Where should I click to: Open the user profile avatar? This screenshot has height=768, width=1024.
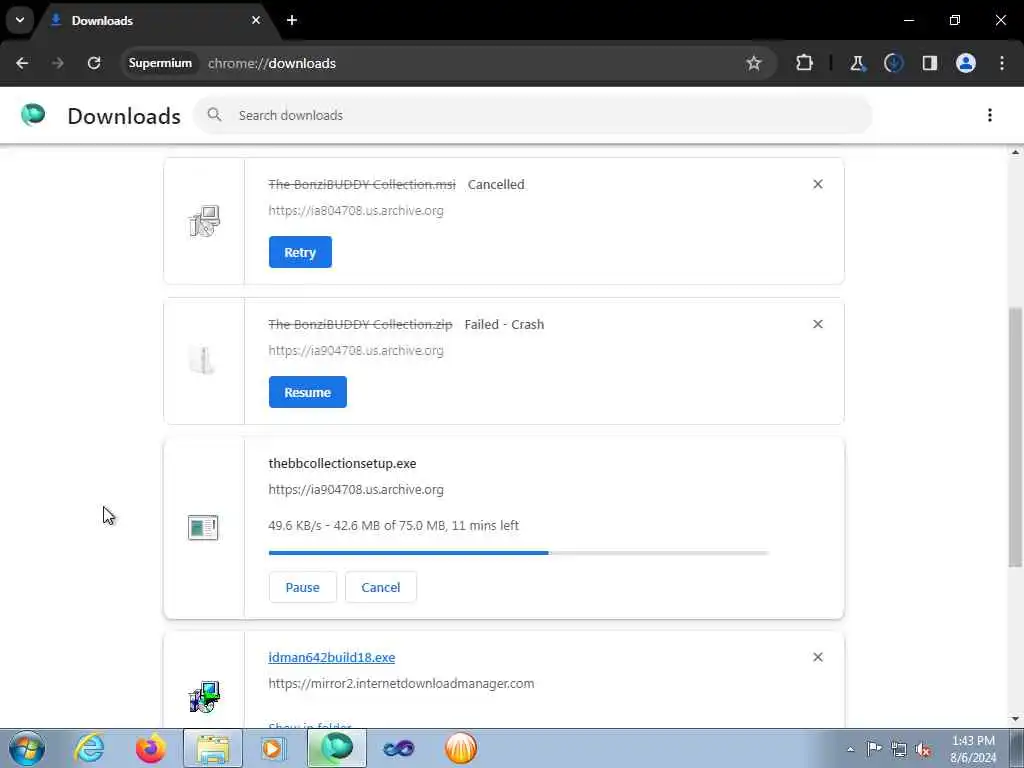tap(966, 63)
